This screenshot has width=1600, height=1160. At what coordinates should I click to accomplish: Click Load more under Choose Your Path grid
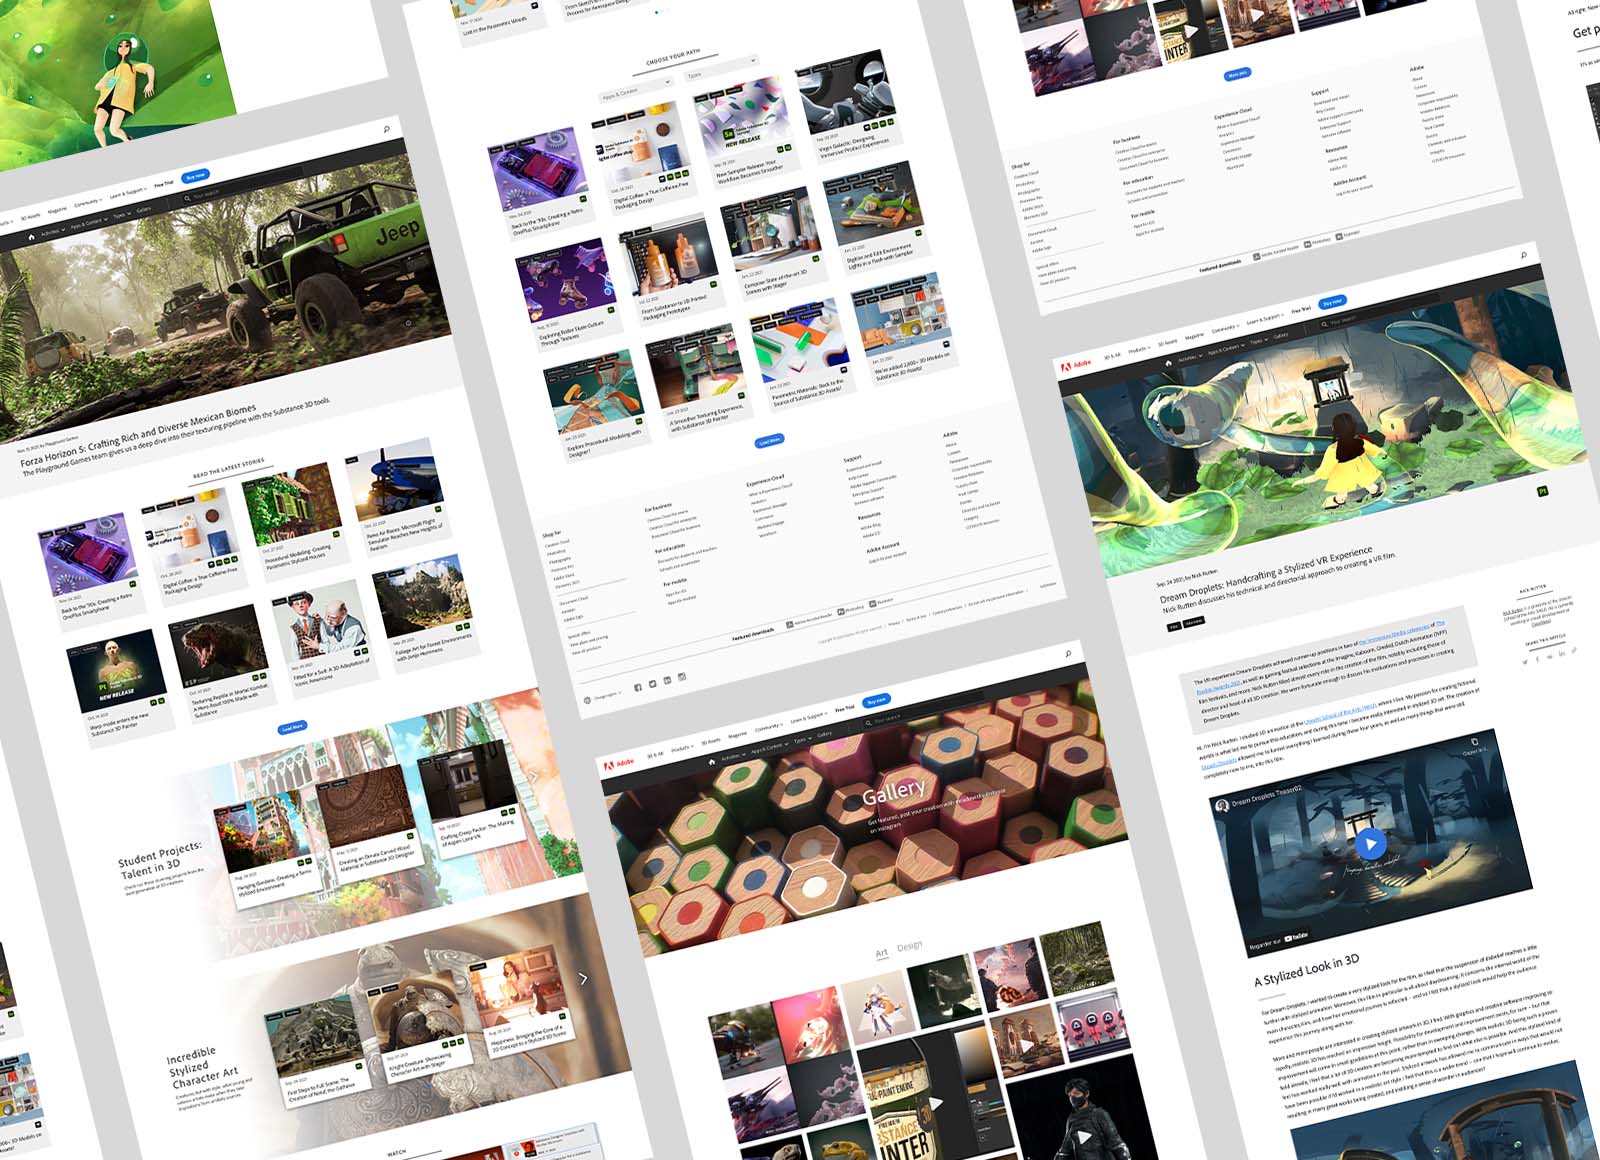tap(769, 441)
